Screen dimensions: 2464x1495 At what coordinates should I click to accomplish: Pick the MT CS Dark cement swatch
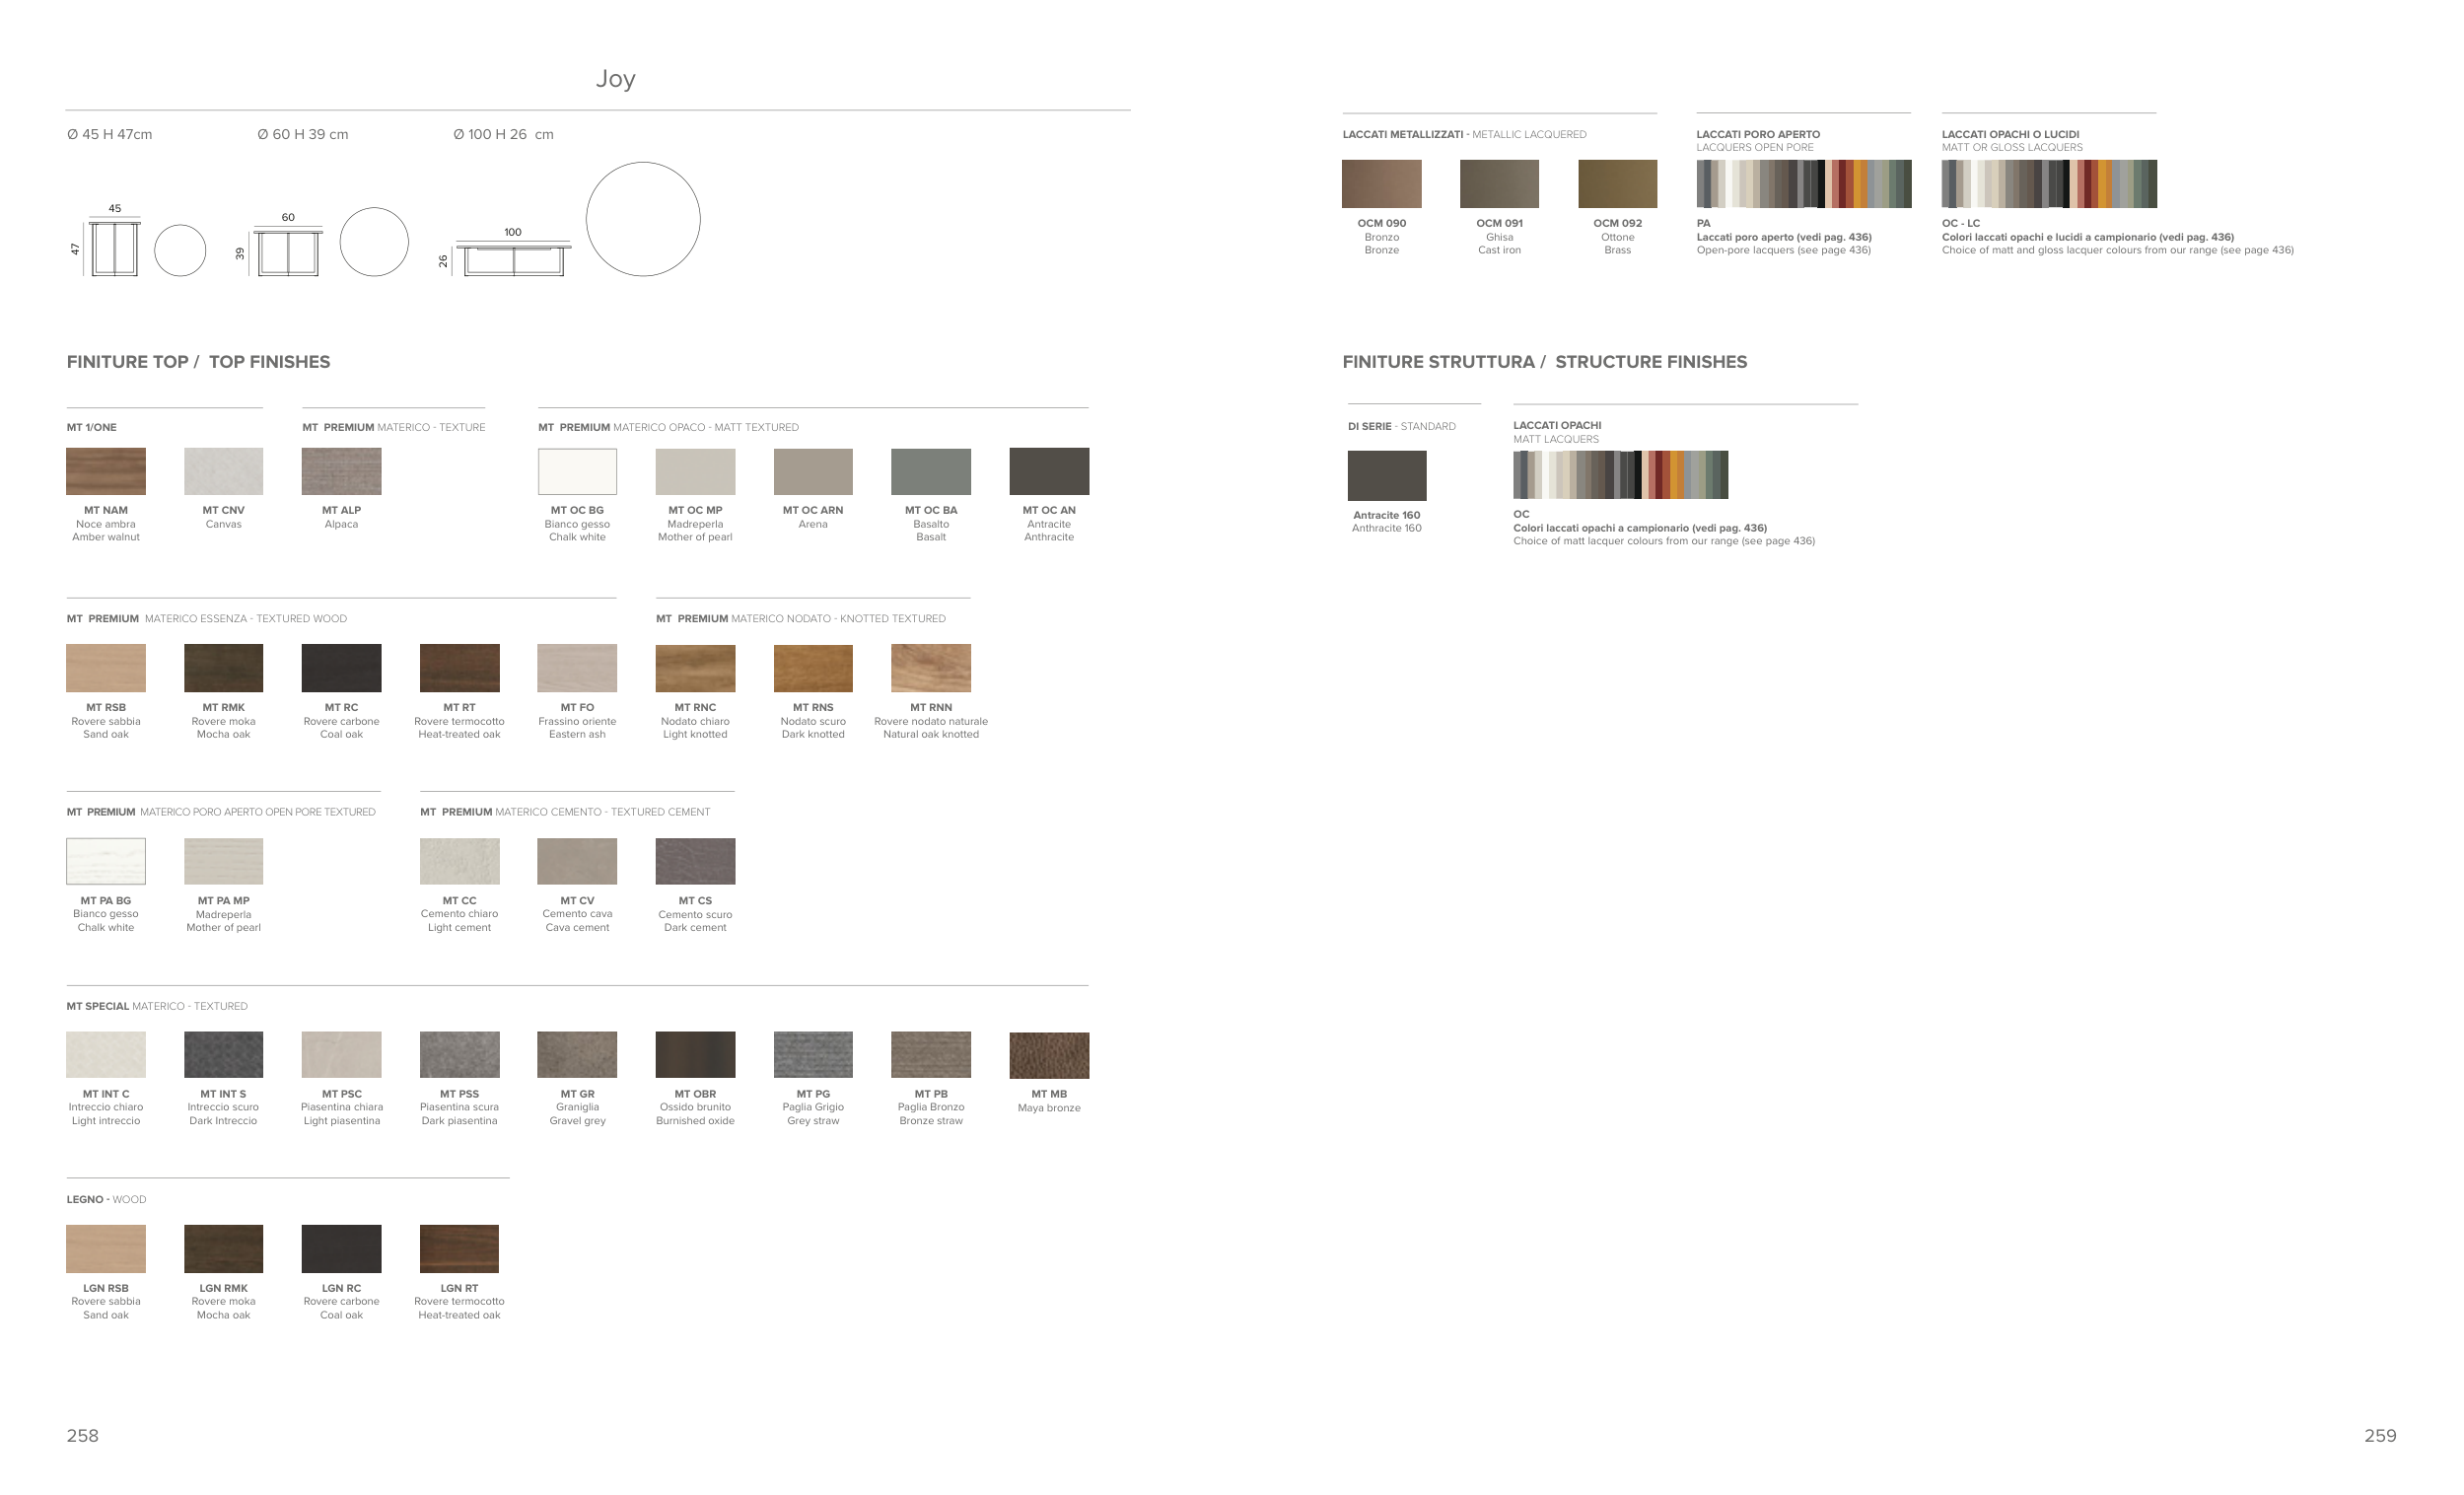pos(695,861)
